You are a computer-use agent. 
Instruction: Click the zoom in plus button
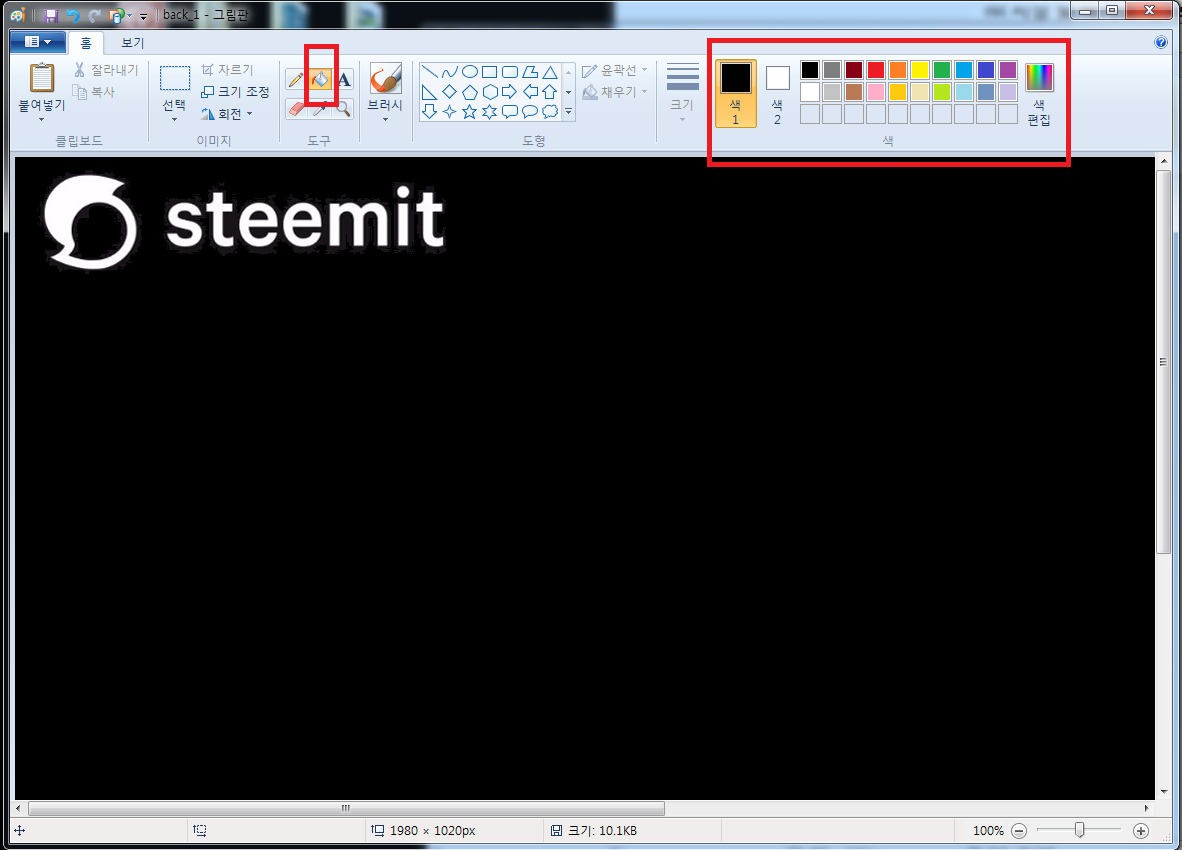coord(1141,831)
